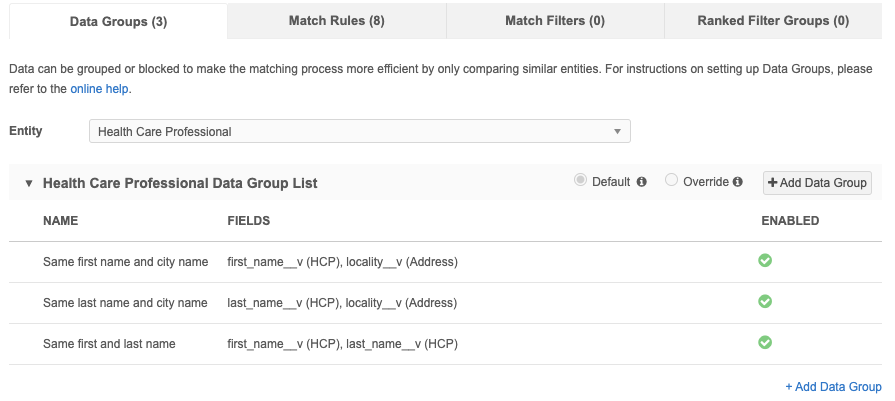The height and width of the screenshot is (401, 895).
Task: Click enabled checkmark for Same first and last name
Action: click(765, 342)
